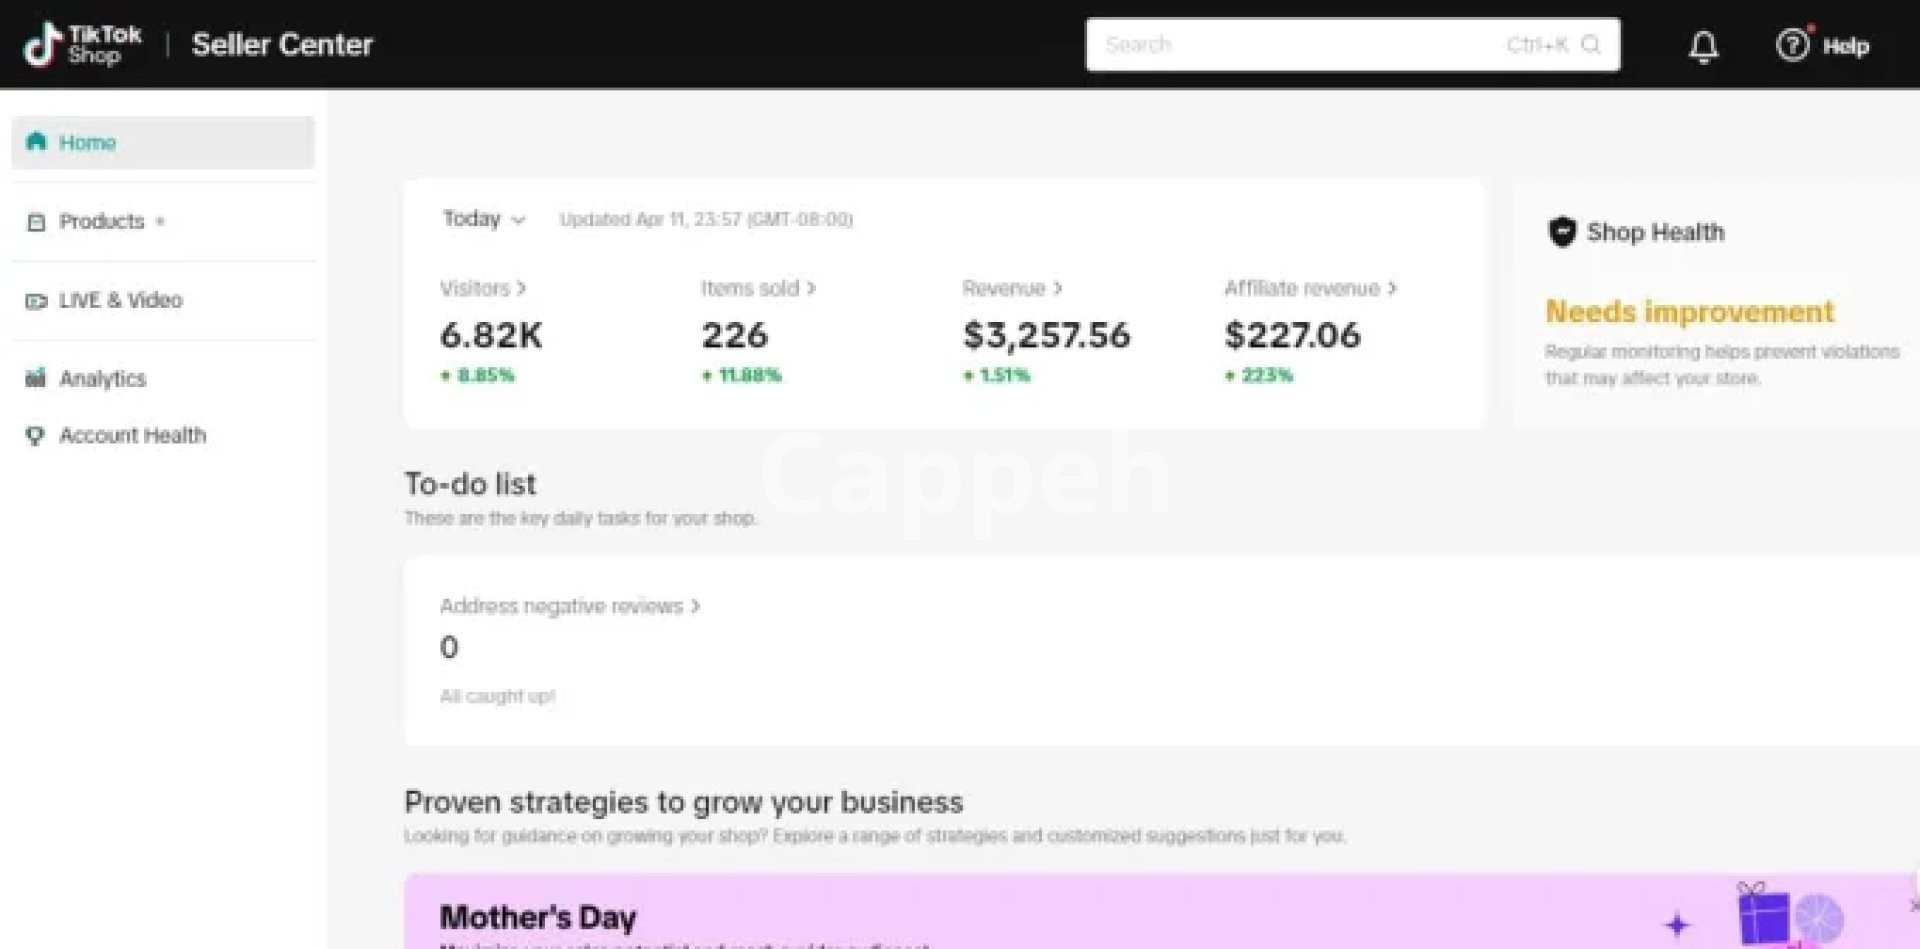Open the Analytics menu item

click(x=102, y=379)
